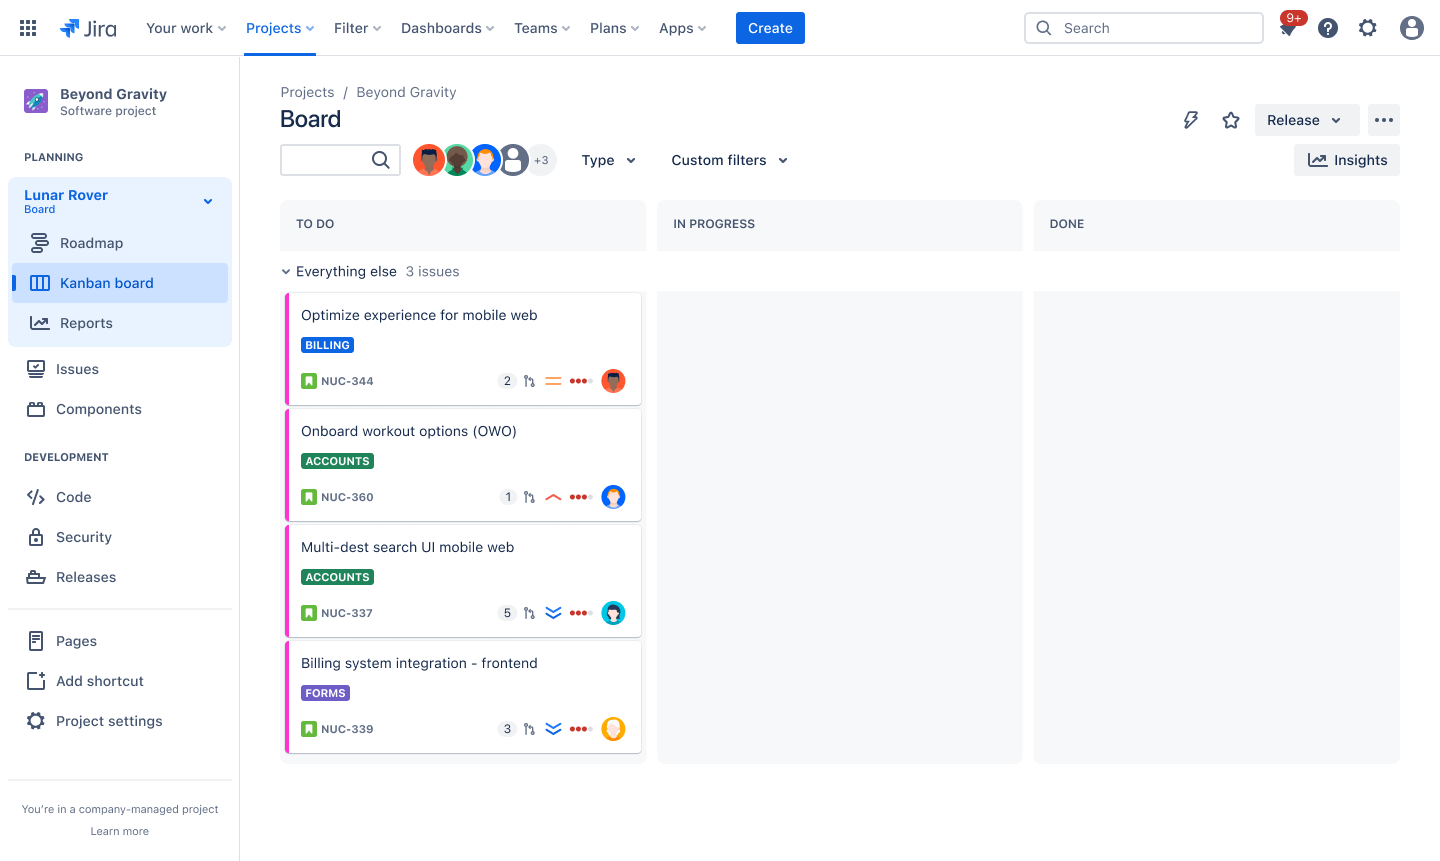The width and height of the screenshot is (1440, 861).
Task: Click the Learn more link
Action: (x=119, y=830)
